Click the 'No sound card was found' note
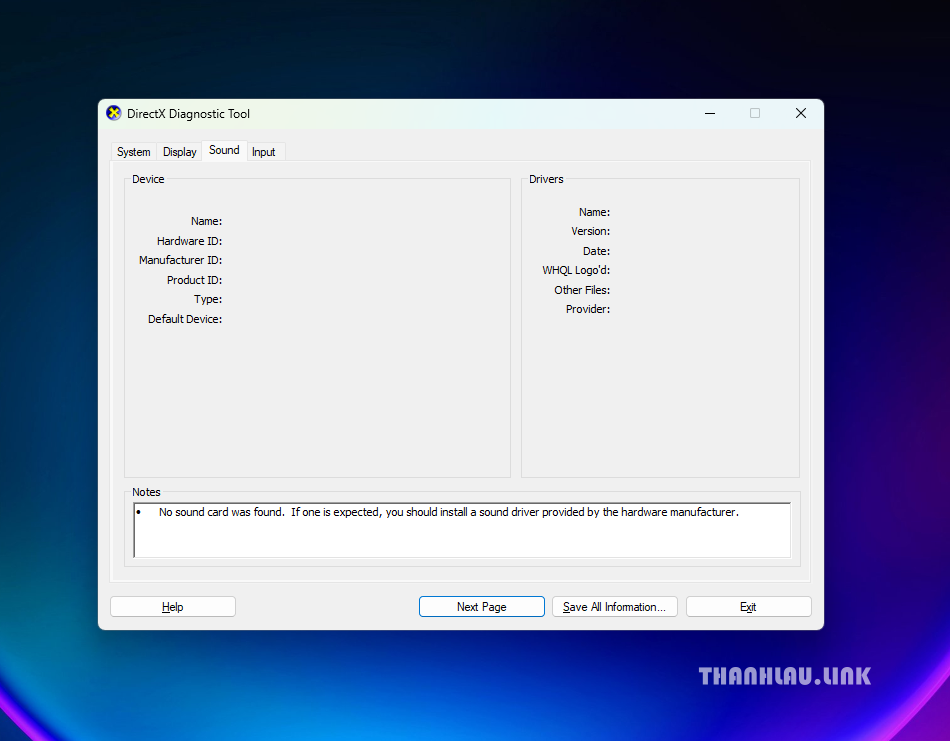This screenshot has height=741, width=950. coord(448,512)
